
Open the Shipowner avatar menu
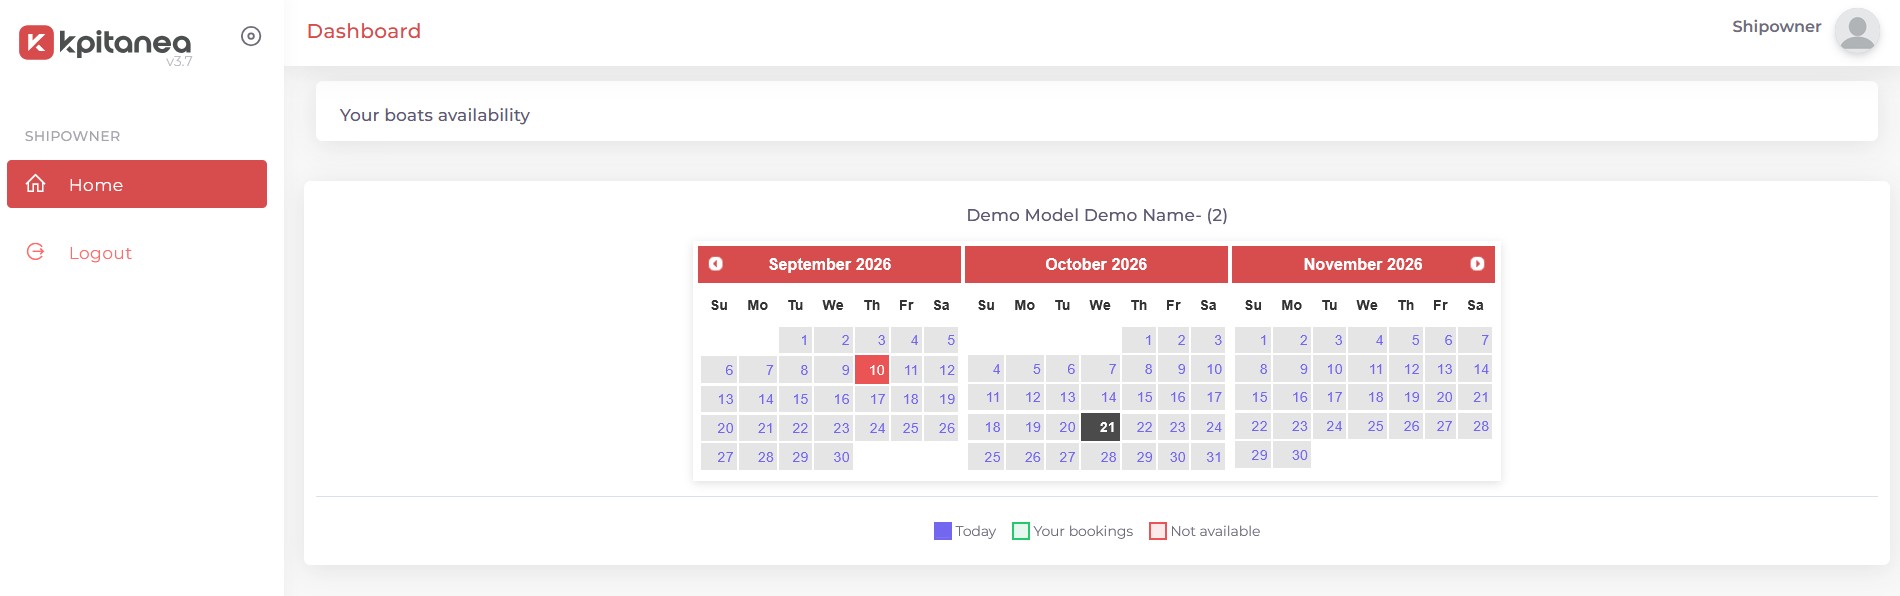[x=1857, y=31]
